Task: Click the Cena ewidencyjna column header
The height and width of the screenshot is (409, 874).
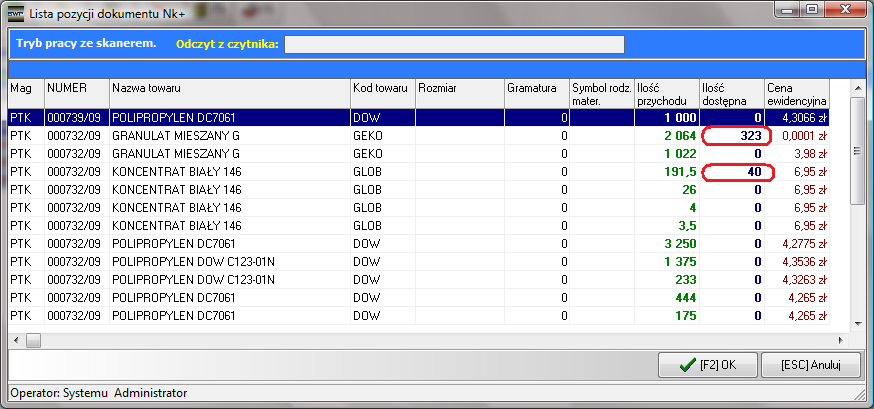Action: tap(797, 94)
